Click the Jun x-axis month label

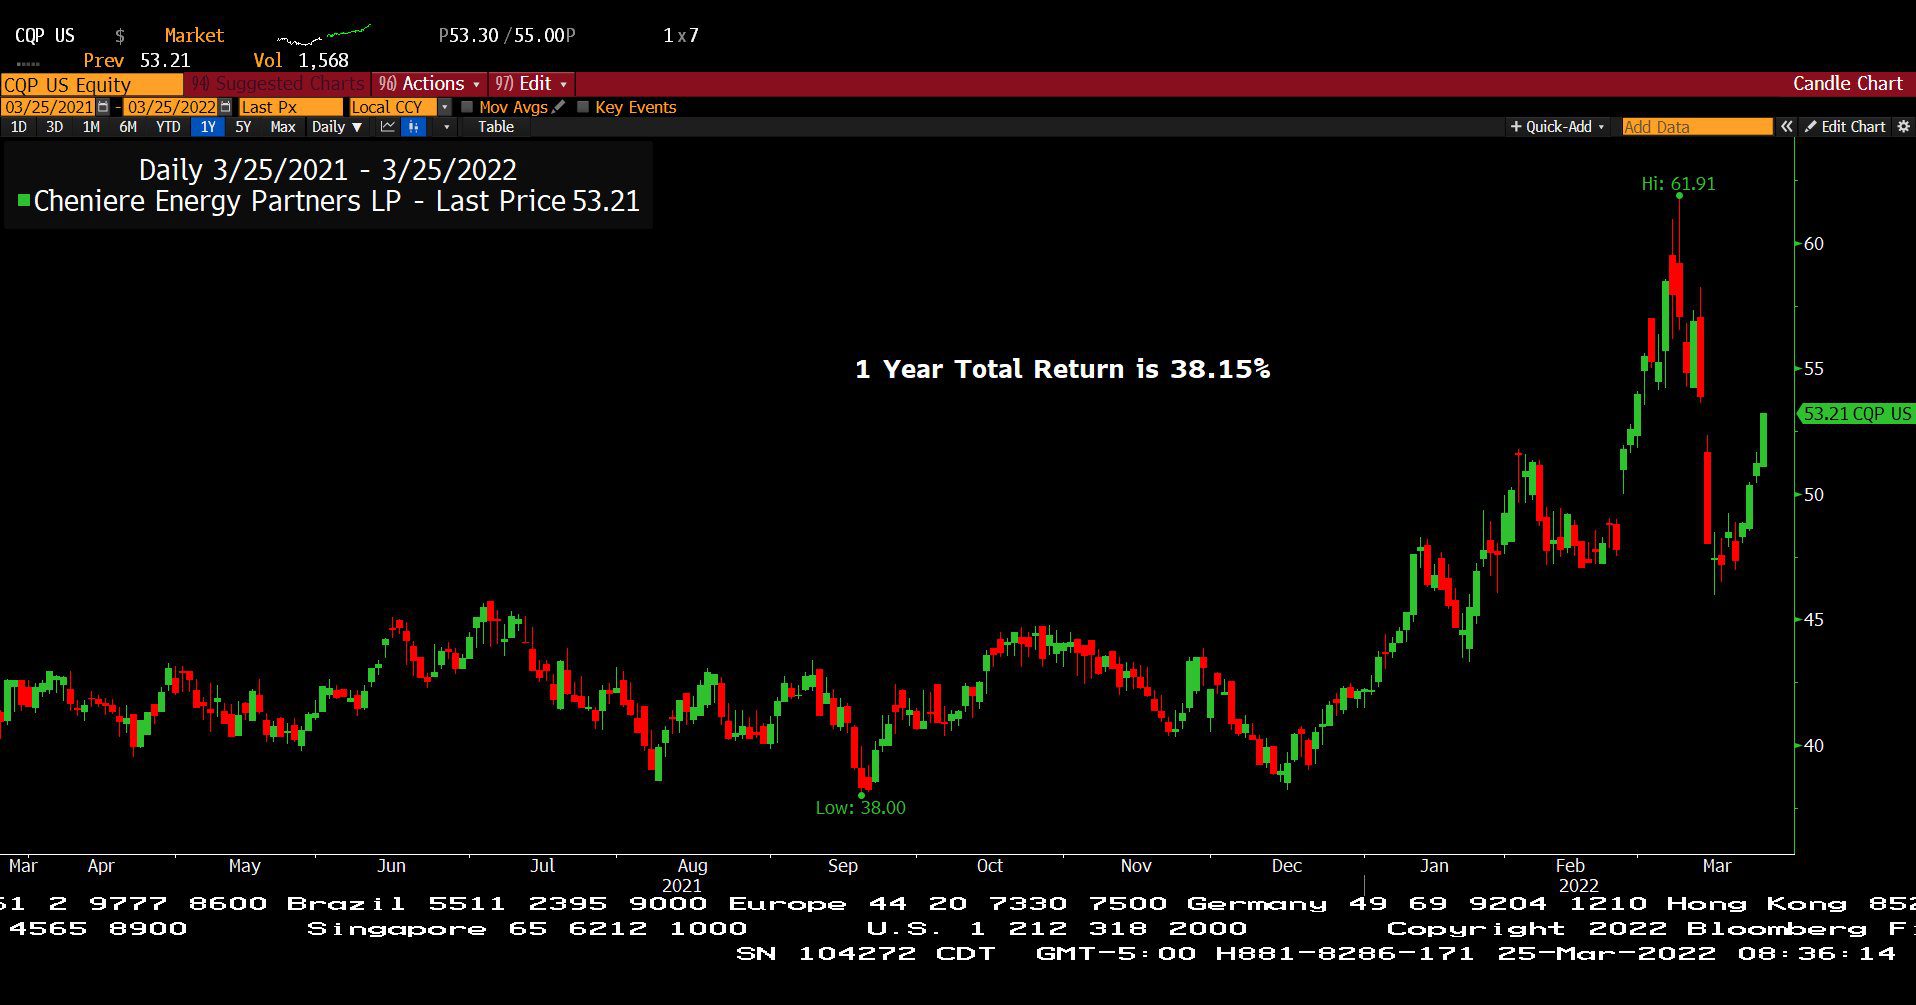[391, 866]
